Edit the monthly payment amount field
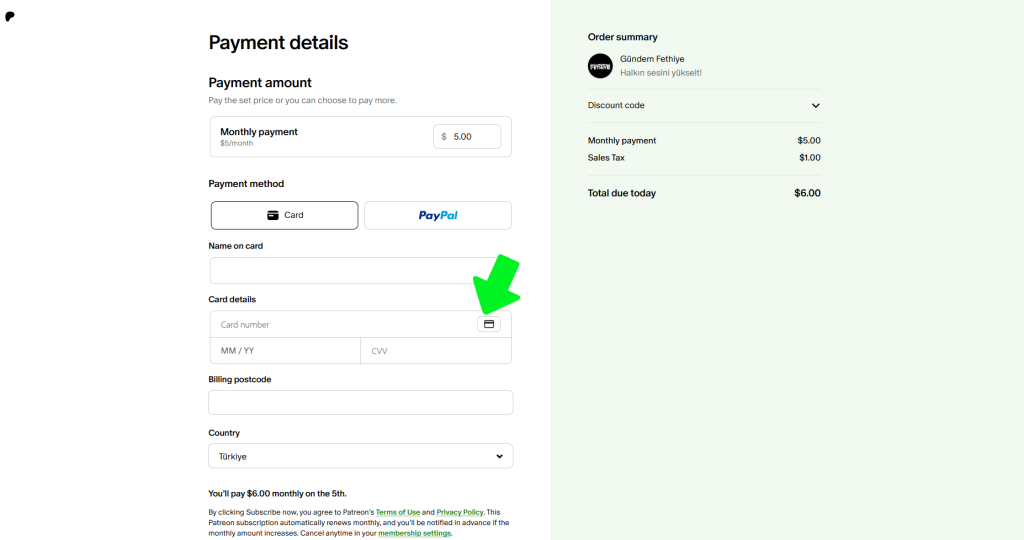This screenshot has width=1024, height=540. (x=470, y=137)
